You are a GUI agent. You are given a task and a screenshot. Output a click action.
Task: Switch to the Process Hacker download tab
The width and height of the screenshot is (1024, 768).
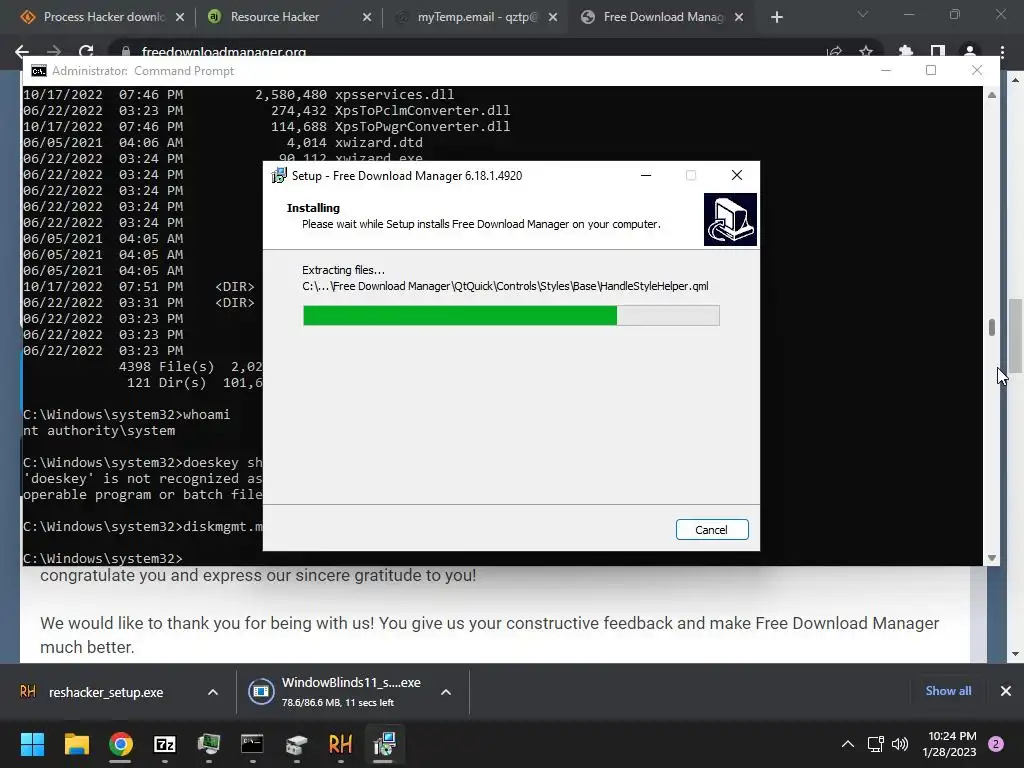pyautogui.click(x=104, y=17)
